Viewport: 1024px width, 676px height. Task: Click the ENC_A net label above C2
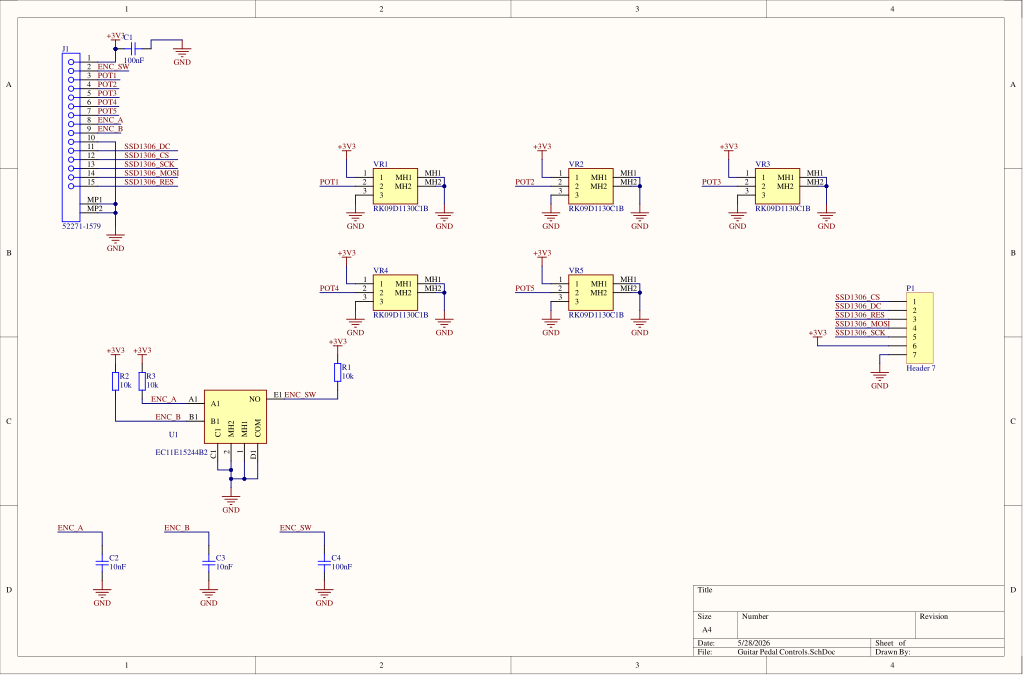[x=71, y=528]
